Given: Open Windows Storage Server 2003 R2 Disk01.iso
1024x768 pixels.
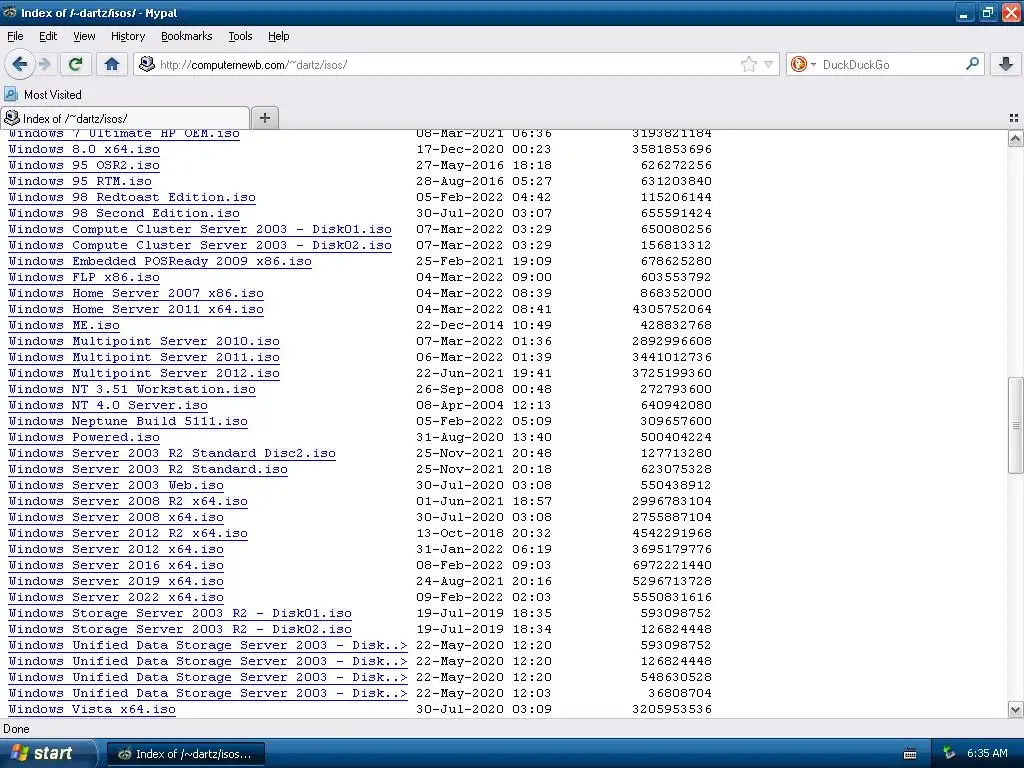Looking at the screenshot, I should click(x=180, y=613).
